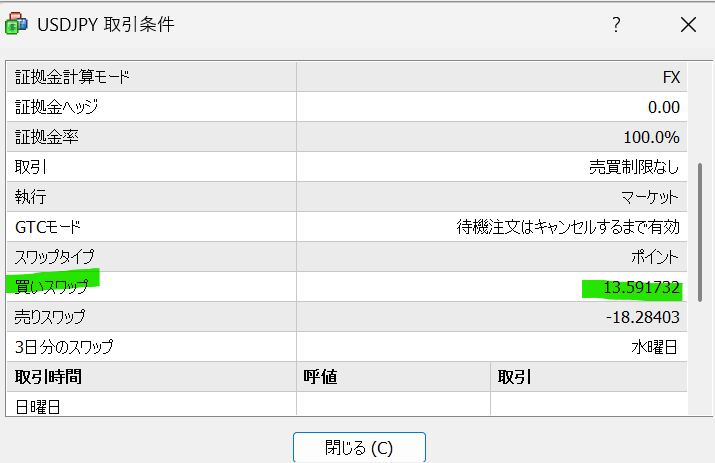Click the 取引 column header

(514, 376)
